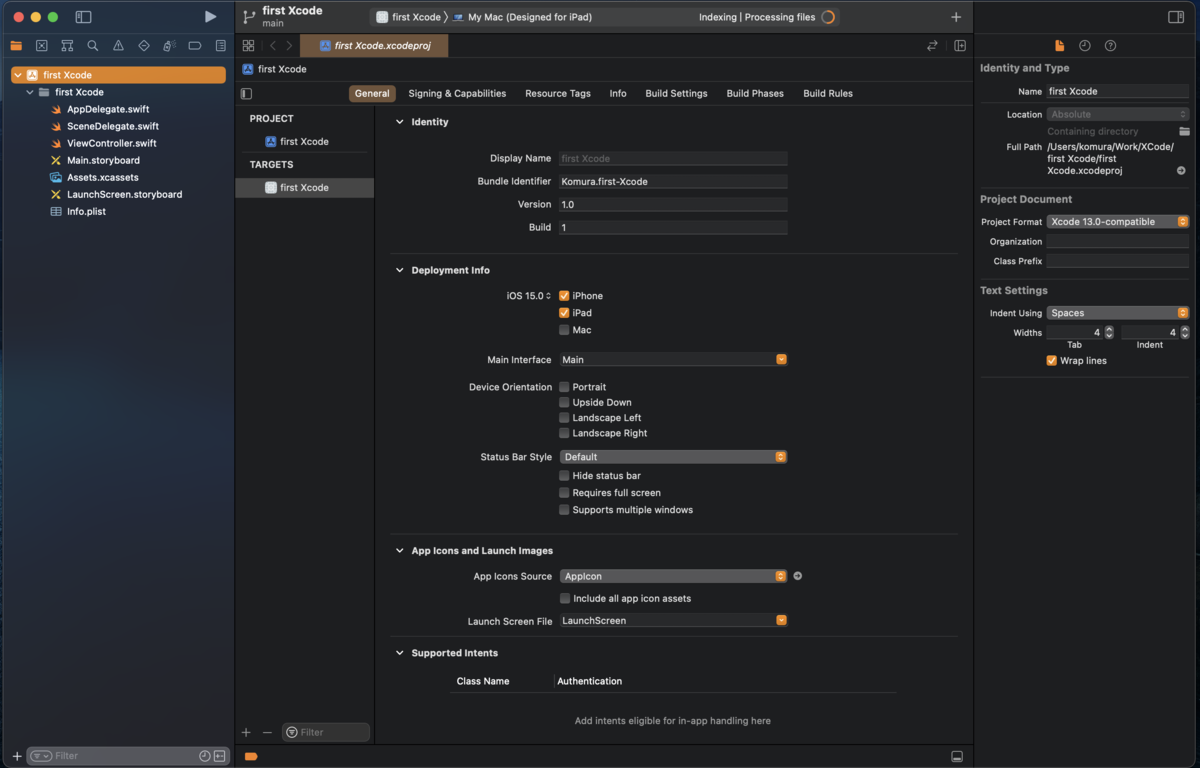Add a new file in the navigator with the plus button
Screen dimensions: 1200x768
pos(17,756)
